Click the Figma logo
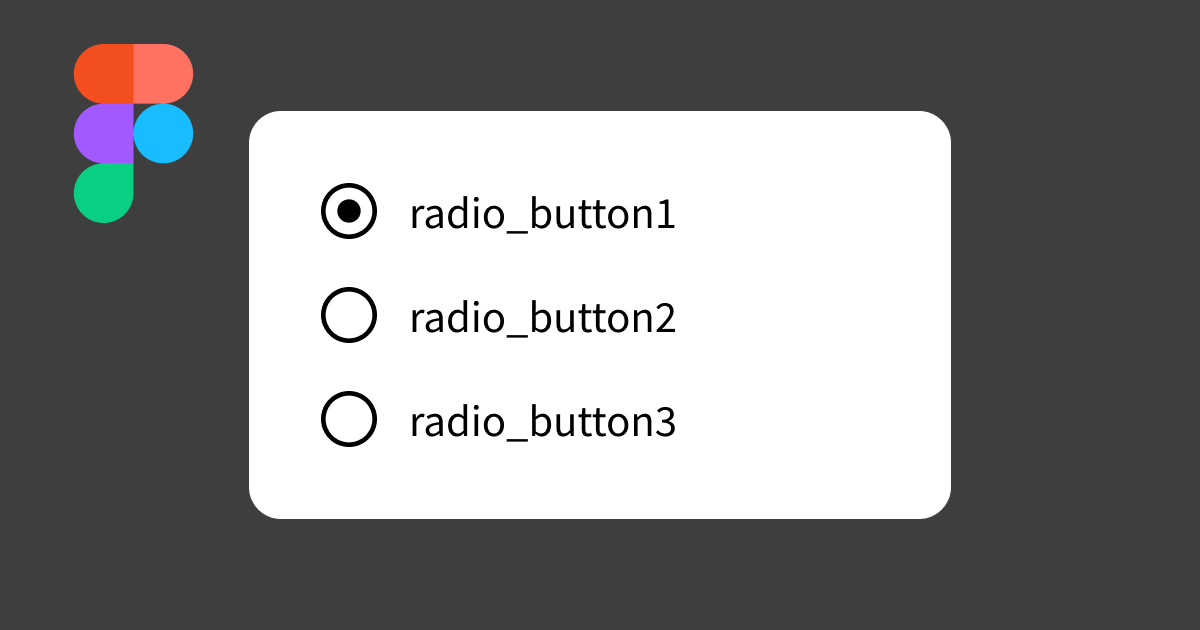This screenshot has width=1200, height=630. tap(133, 132)
